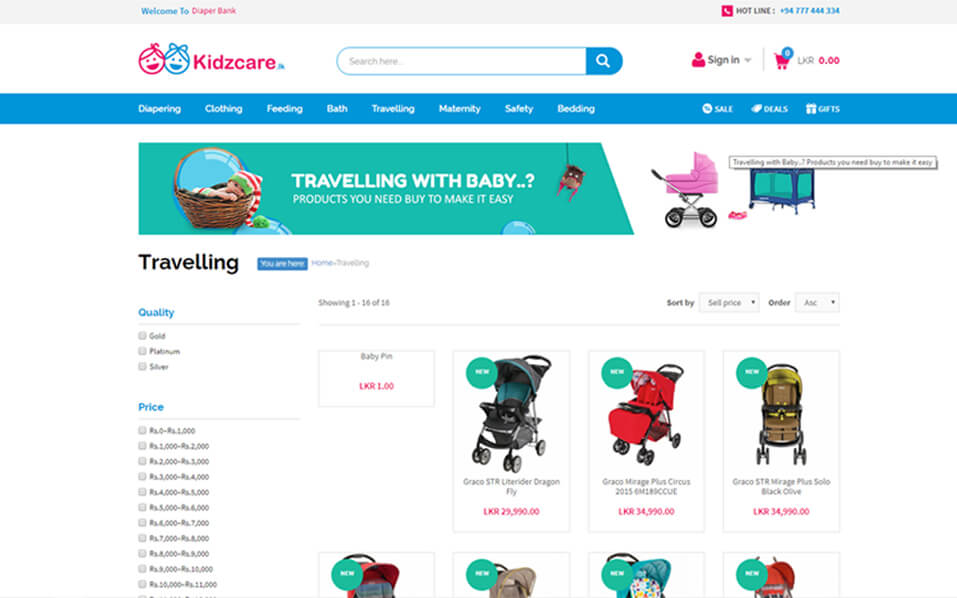957x598 pixels.
Task: Click the Search here input field
Action: pos(461,61)
